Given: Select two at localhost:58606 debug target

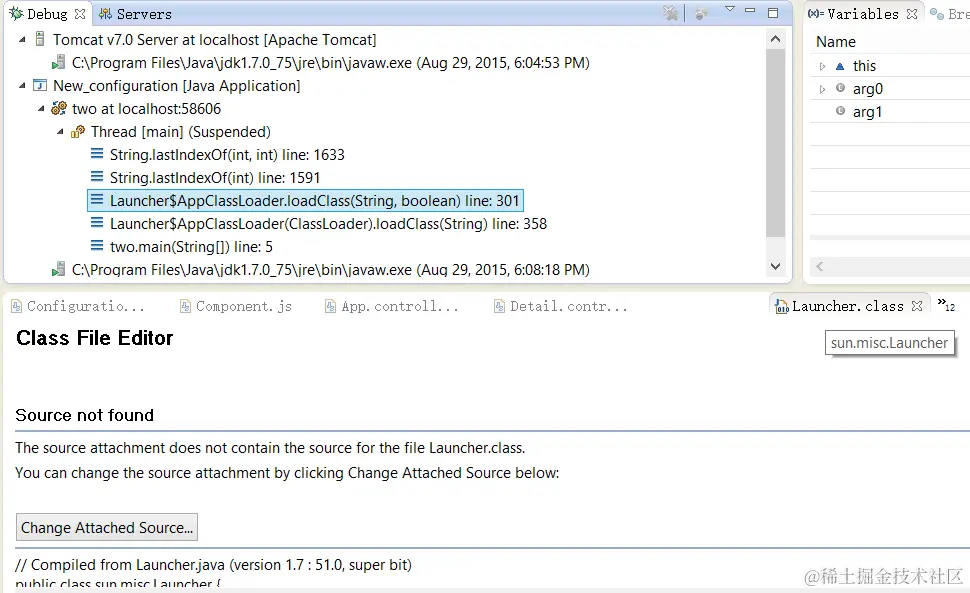Looking at the screenshot, I should [x=146, y=109].
